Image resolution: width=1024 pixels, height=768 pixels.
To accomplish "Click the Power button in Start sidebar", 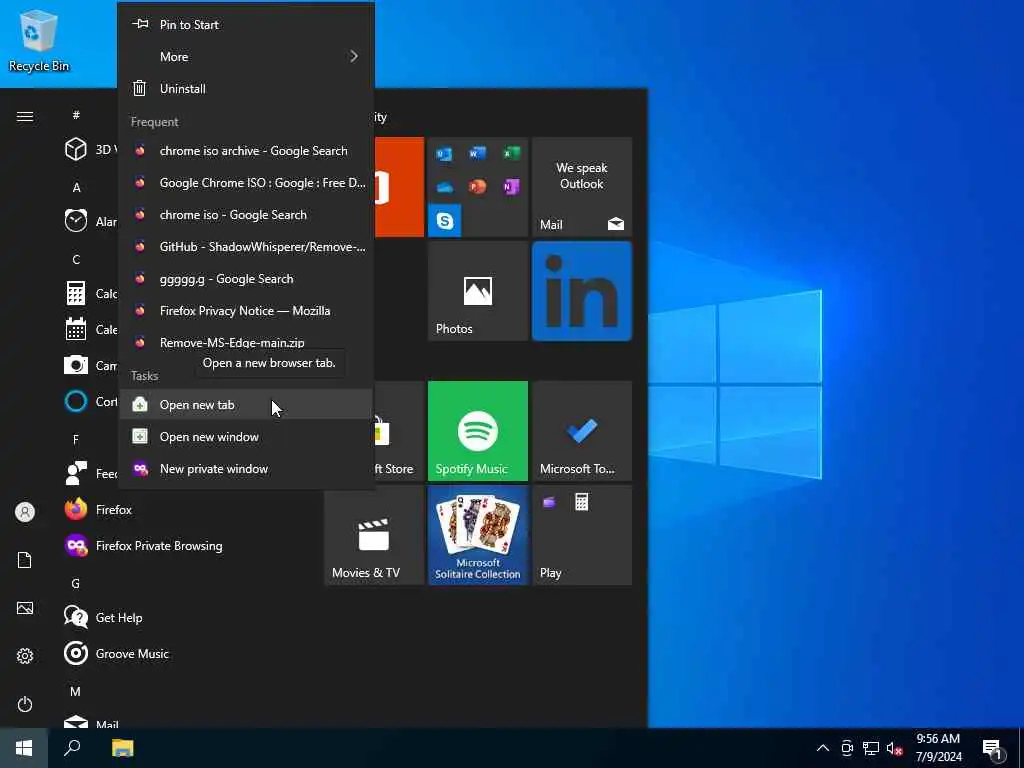I will 25,704.
